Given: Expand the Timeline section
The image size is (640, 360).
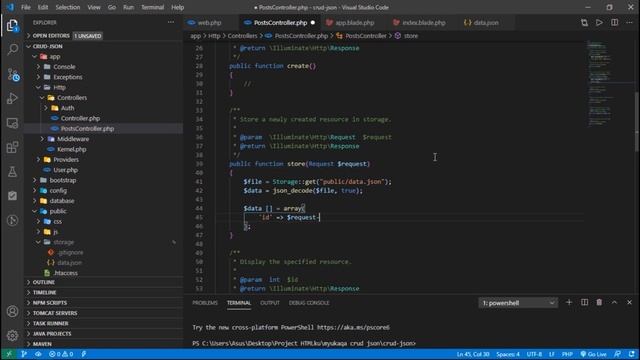Looking at the screenshot, I should [44, 292].
